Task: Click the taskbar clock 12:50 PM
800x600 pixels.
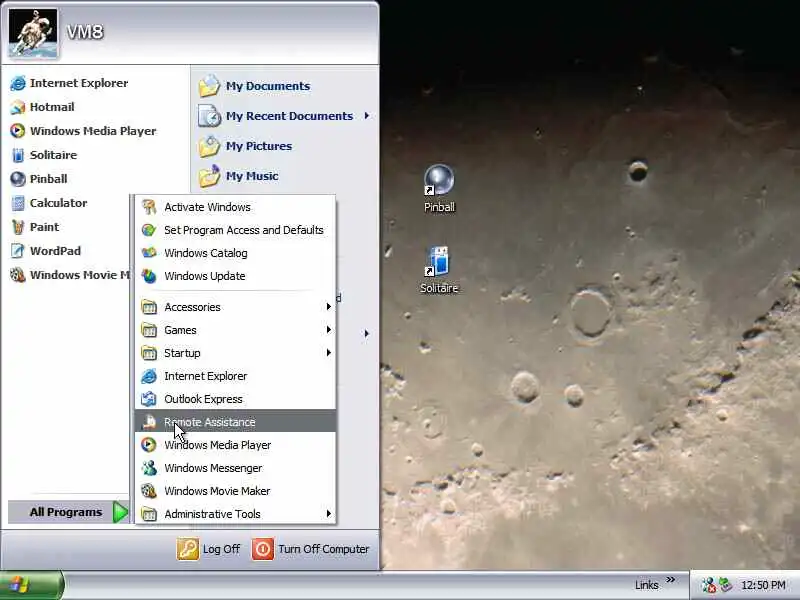Action: click(x=763, y=585)
